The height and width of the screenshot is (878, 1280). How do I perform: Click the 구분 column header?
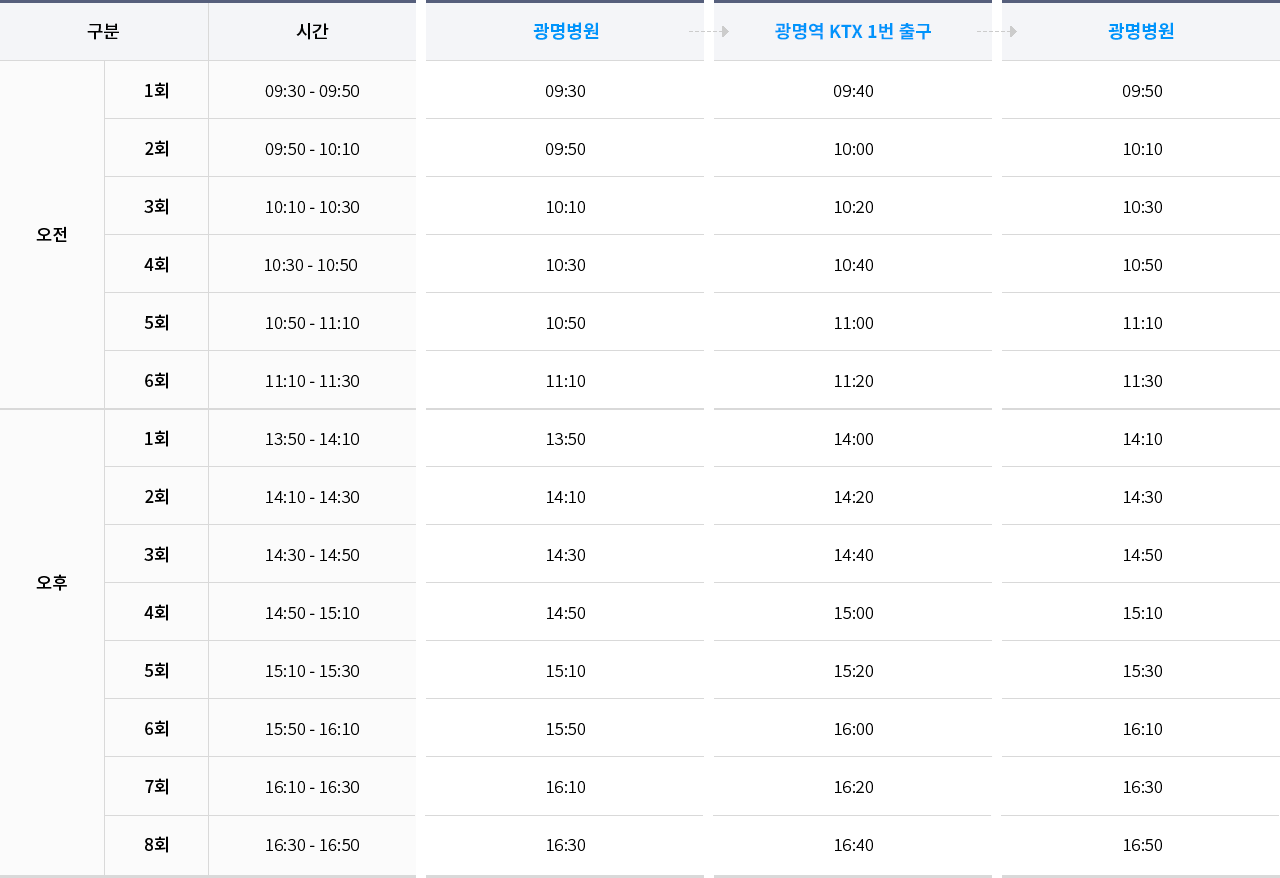point(103,31)
